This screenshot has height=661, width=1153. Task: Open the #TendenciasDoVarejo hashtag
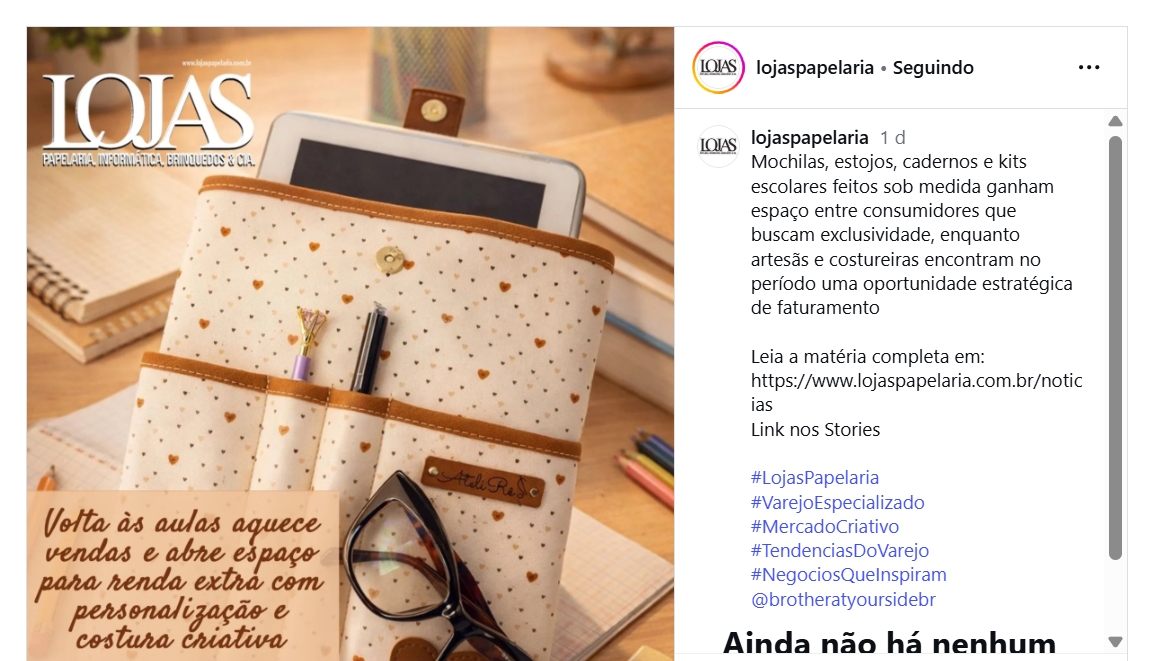point(840,551)
